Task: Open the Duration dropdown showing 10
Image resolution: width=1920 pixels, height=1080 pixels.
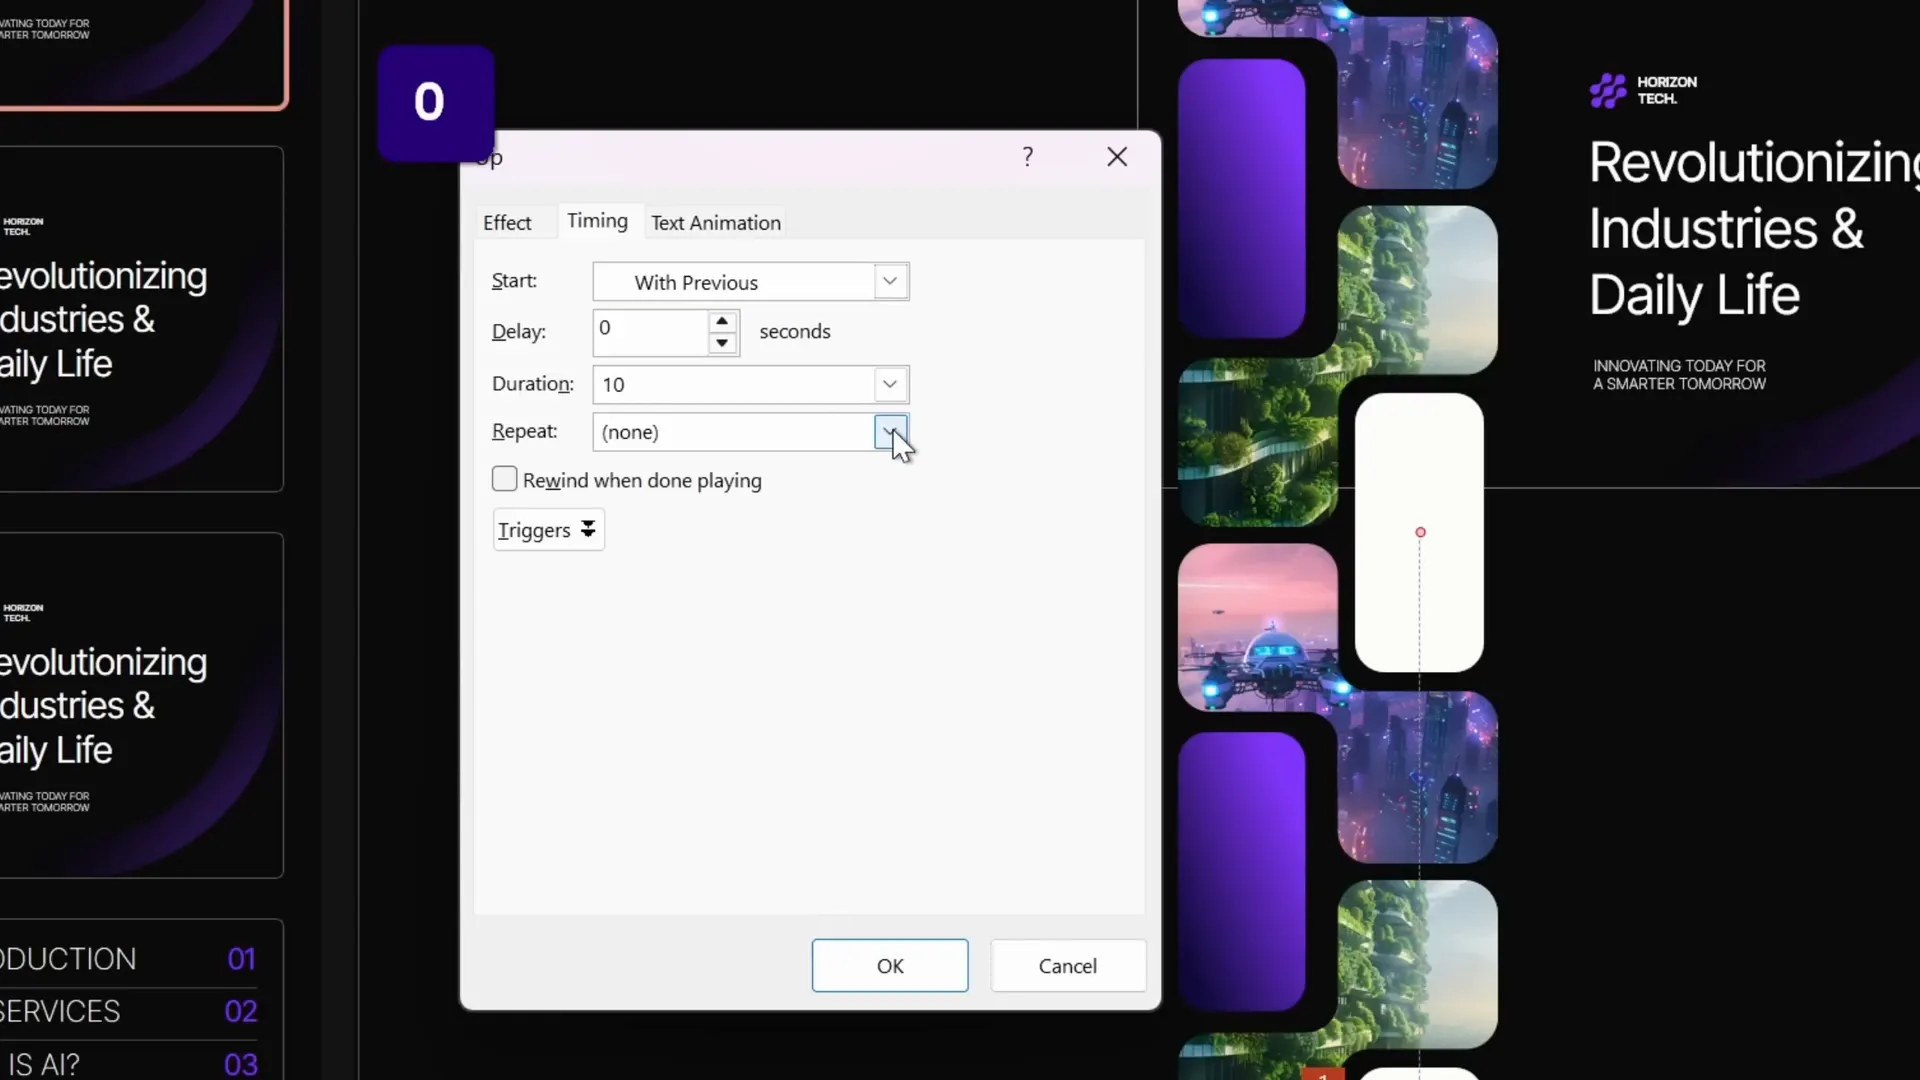Action: [889, 384]
